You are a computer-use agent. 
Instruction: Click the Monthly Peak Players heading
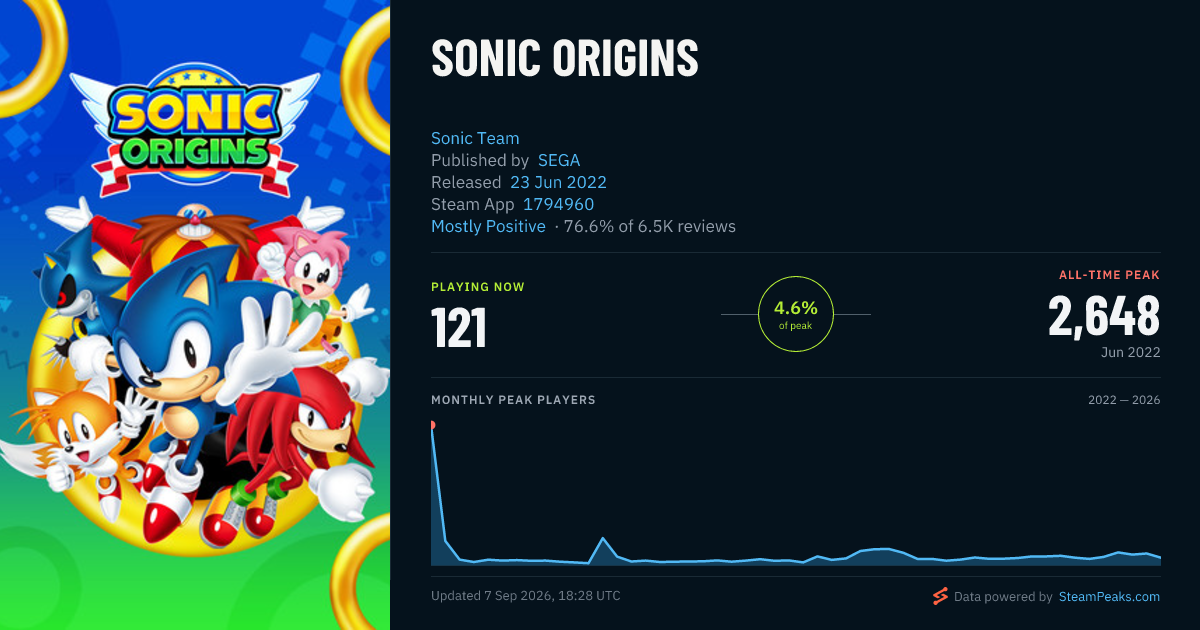tap(513, 400)
